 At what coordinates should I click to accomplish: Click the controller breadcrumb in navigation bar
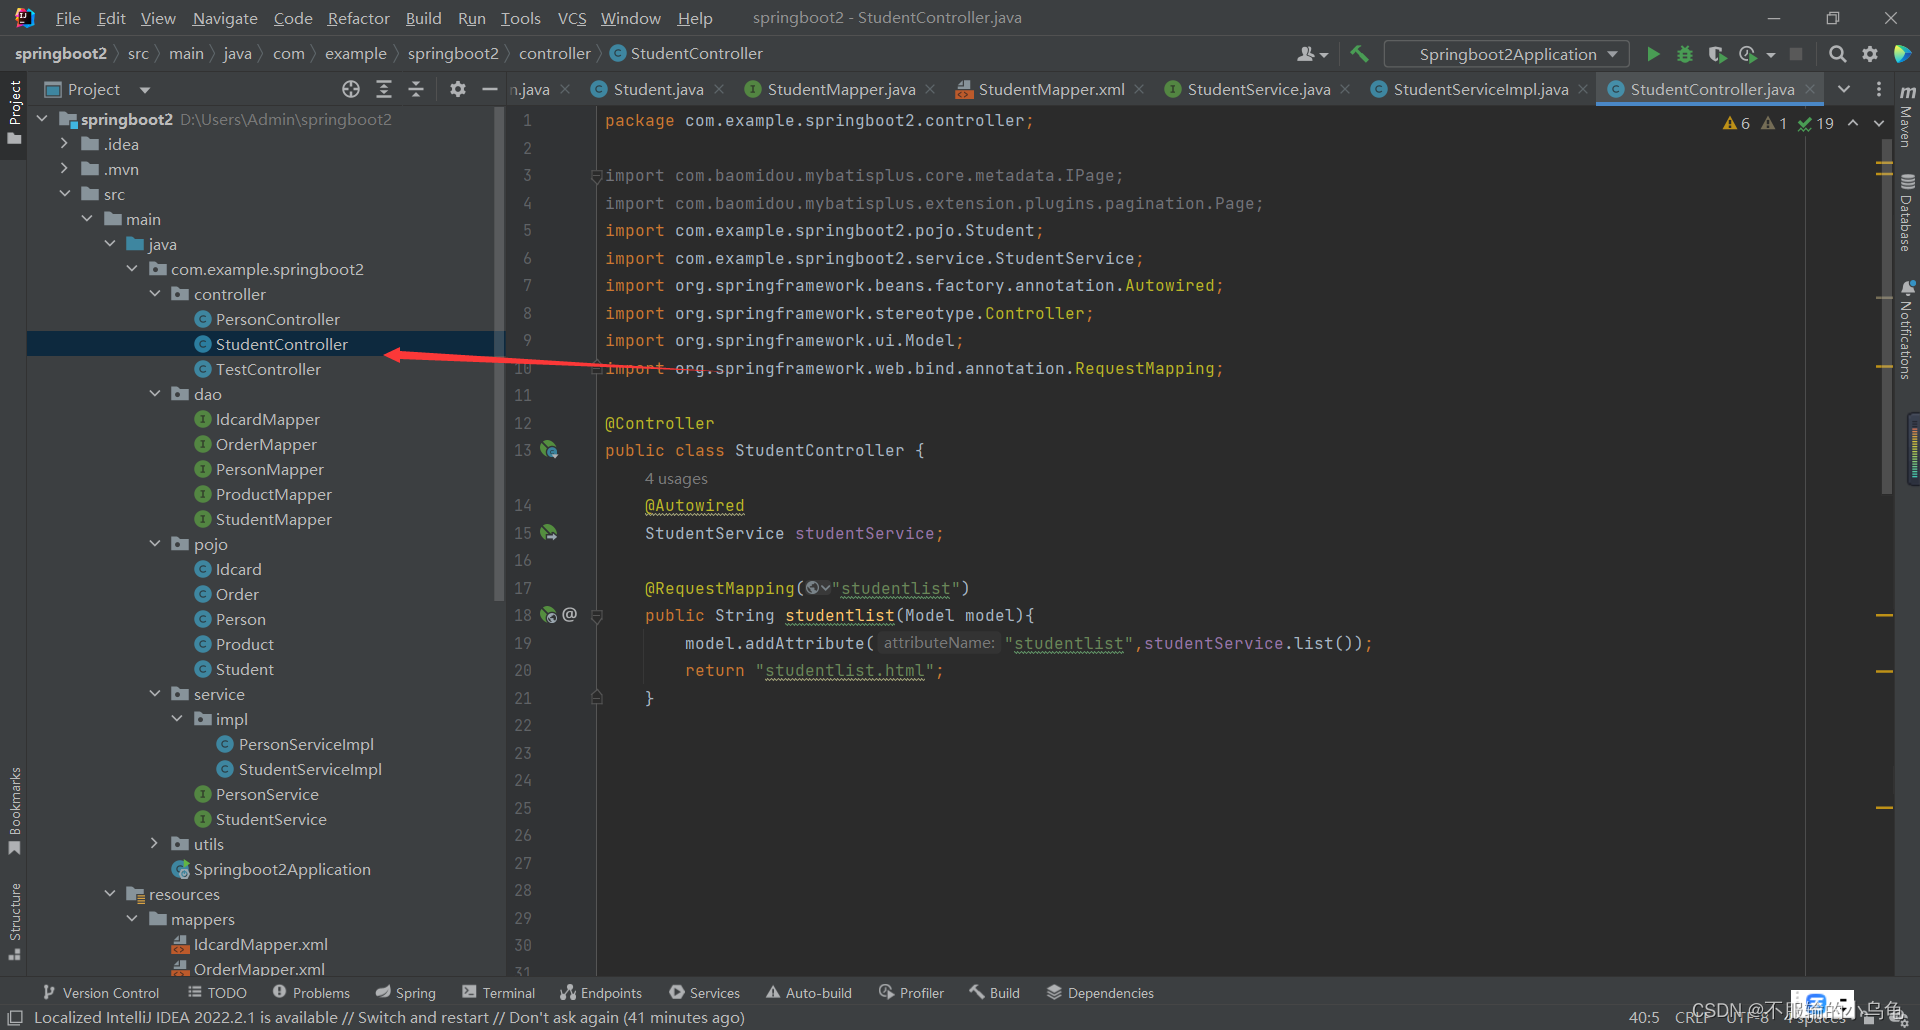click(554, 54)
